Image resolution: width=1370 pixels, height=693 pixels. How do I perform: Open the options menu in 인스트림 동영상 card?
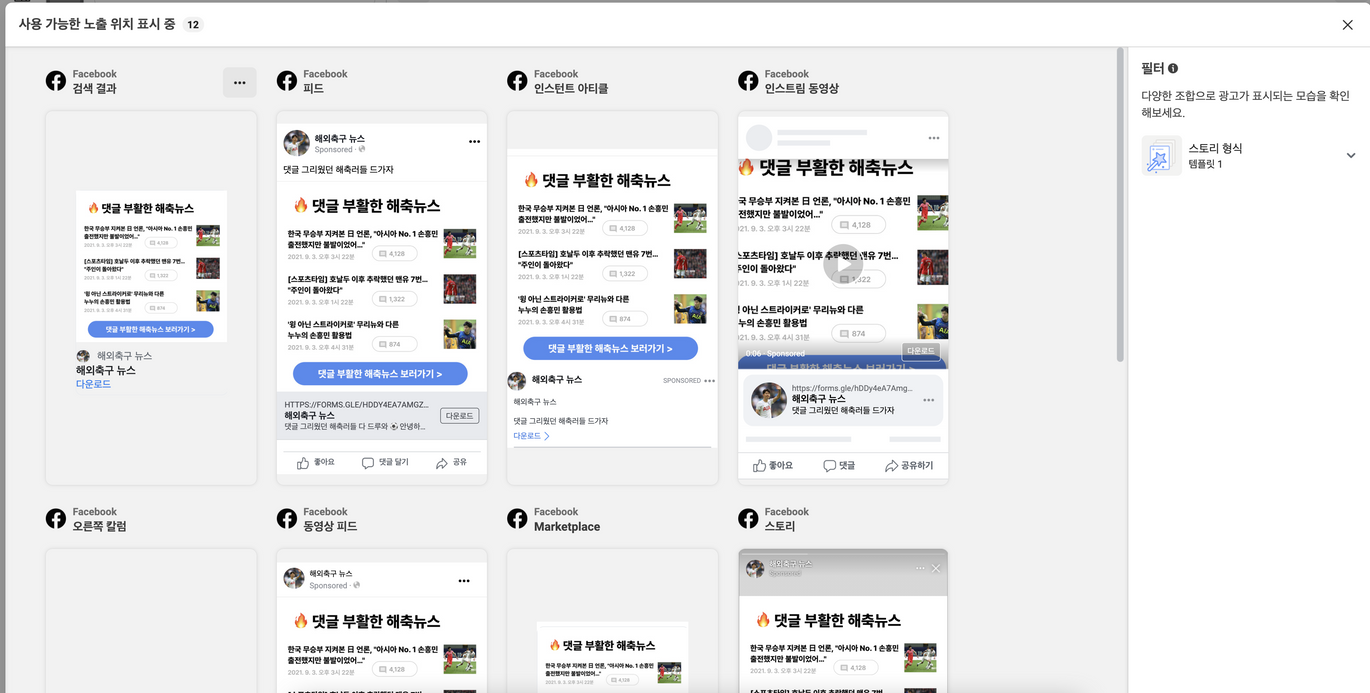tap(933, 138)
